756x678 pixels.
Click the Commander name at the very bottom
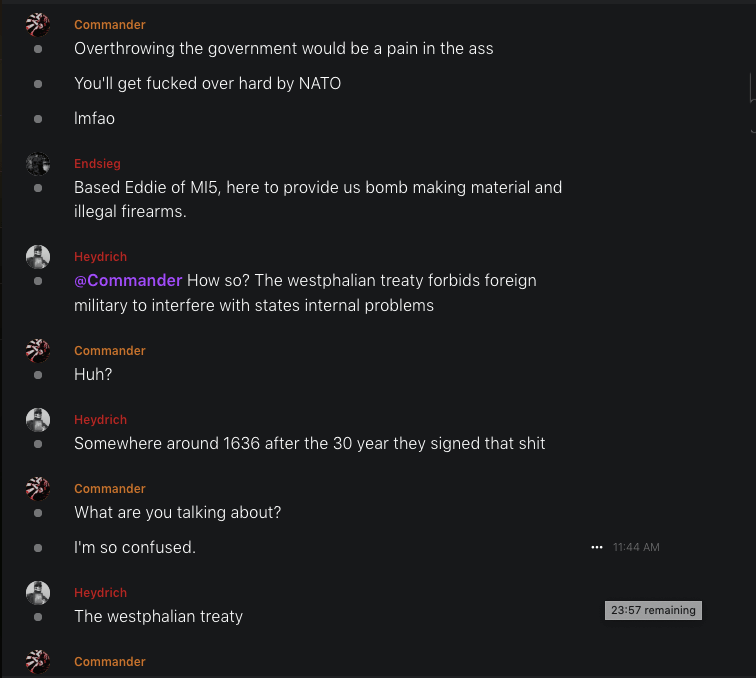(x=109, y=662)
